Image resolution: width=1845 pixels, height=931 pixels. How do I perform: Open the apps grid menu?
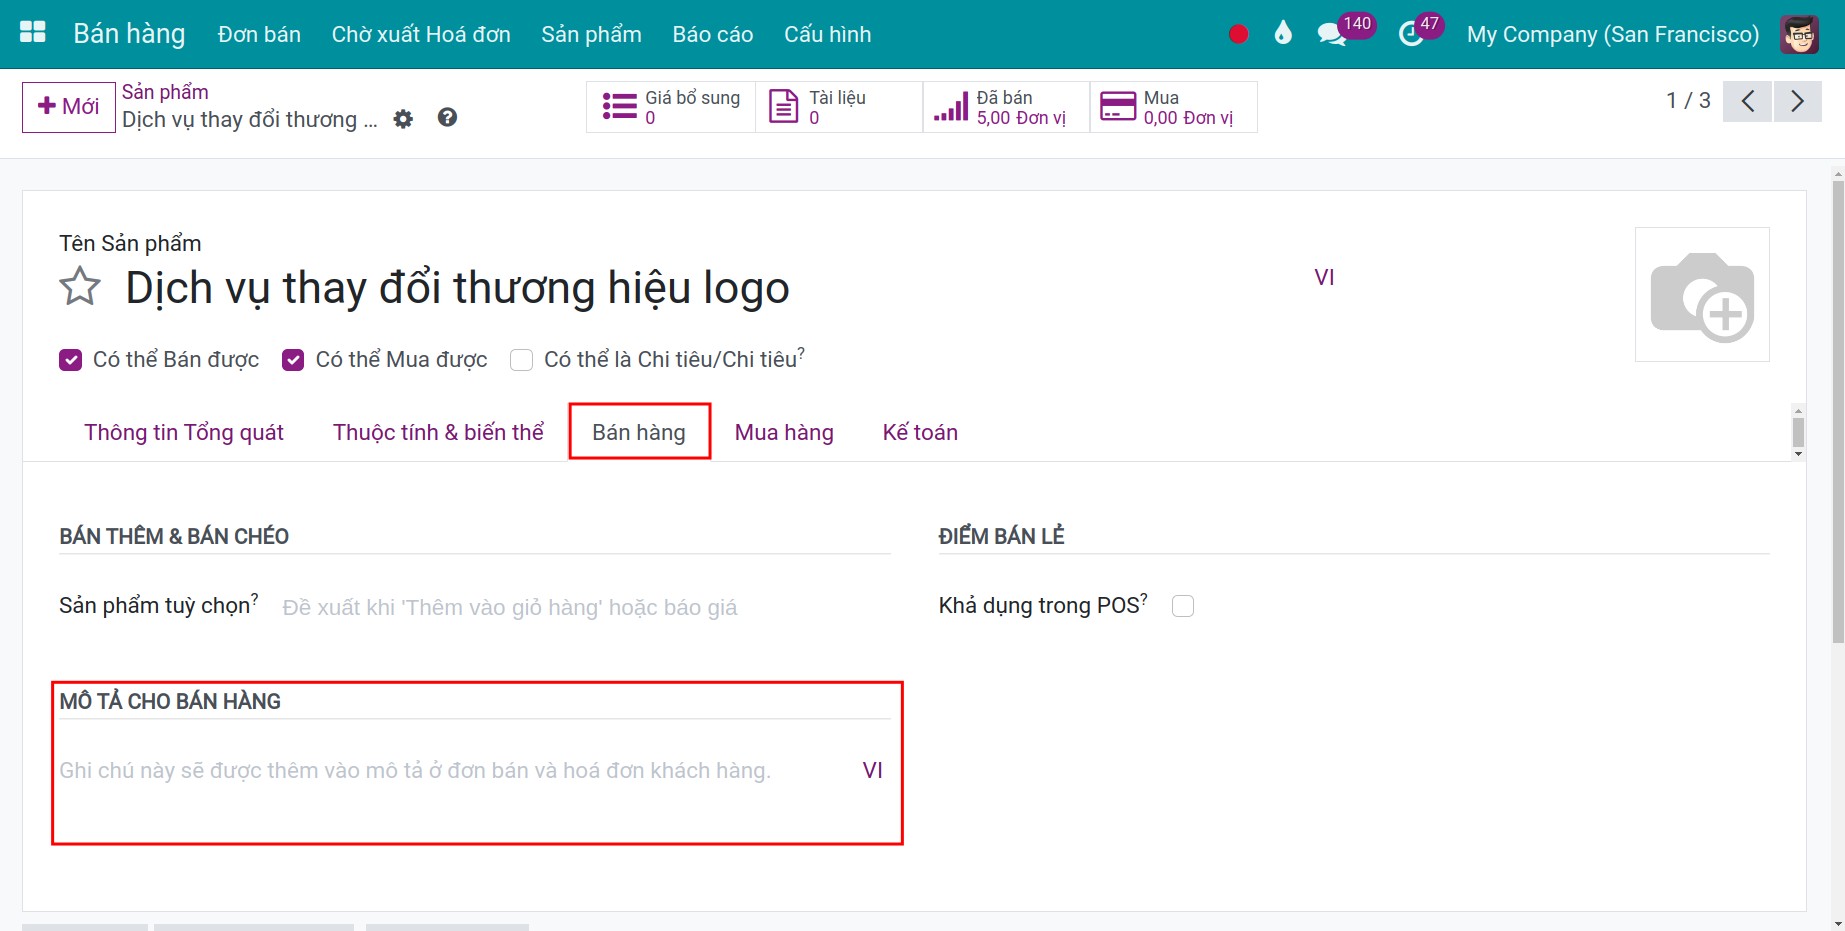(x=31, y=32)
